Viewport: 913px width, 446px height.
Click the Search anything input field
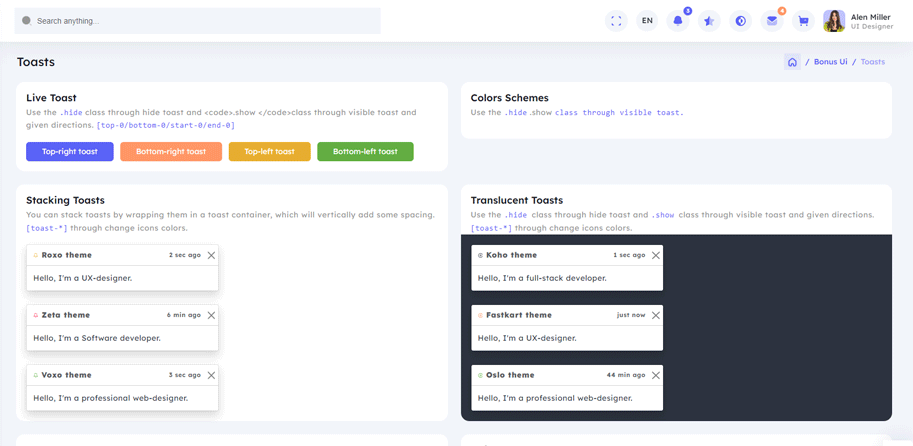pyautogui.click(x=200, y=21)
